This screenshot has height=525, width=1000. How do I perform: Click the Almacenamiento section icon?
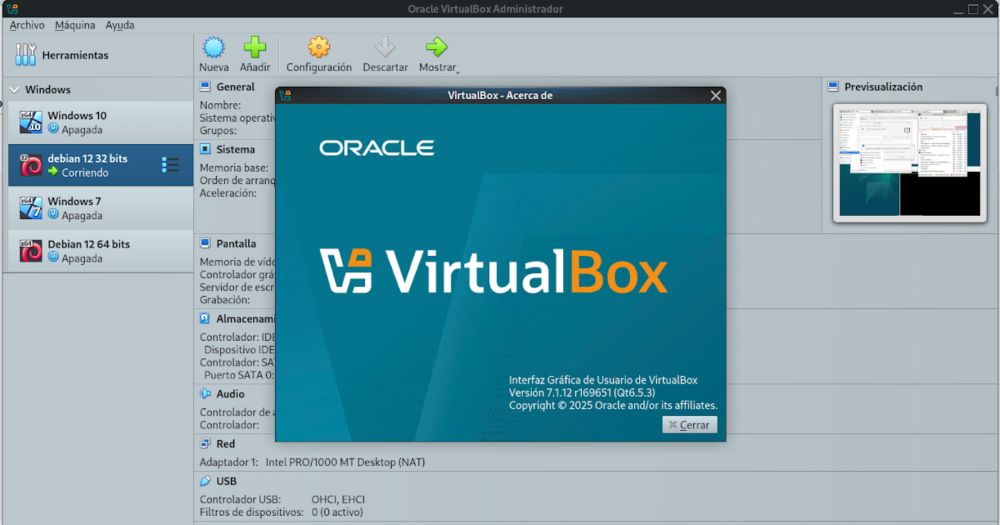[x=205, y=318]
